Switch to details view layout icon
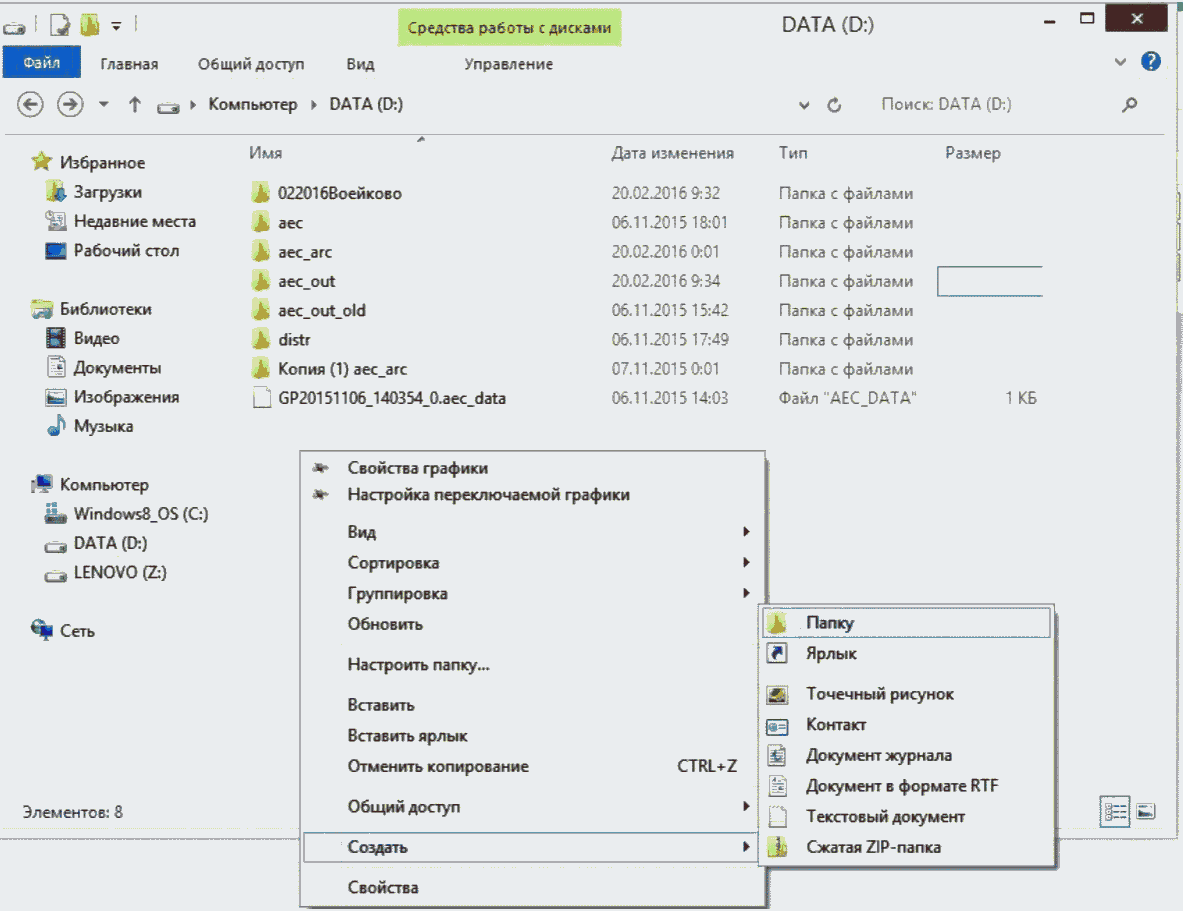Screen dimensions: 1183x911 (1114, 812)
